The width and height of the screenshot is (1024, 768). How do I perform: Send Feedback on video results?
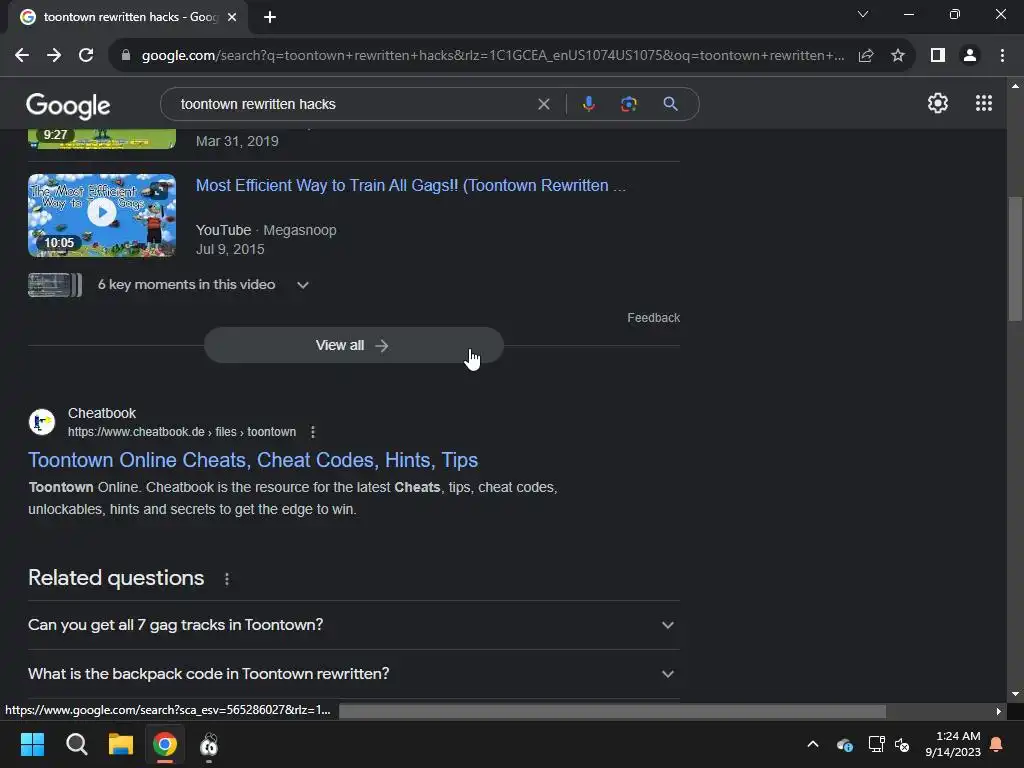653,317
